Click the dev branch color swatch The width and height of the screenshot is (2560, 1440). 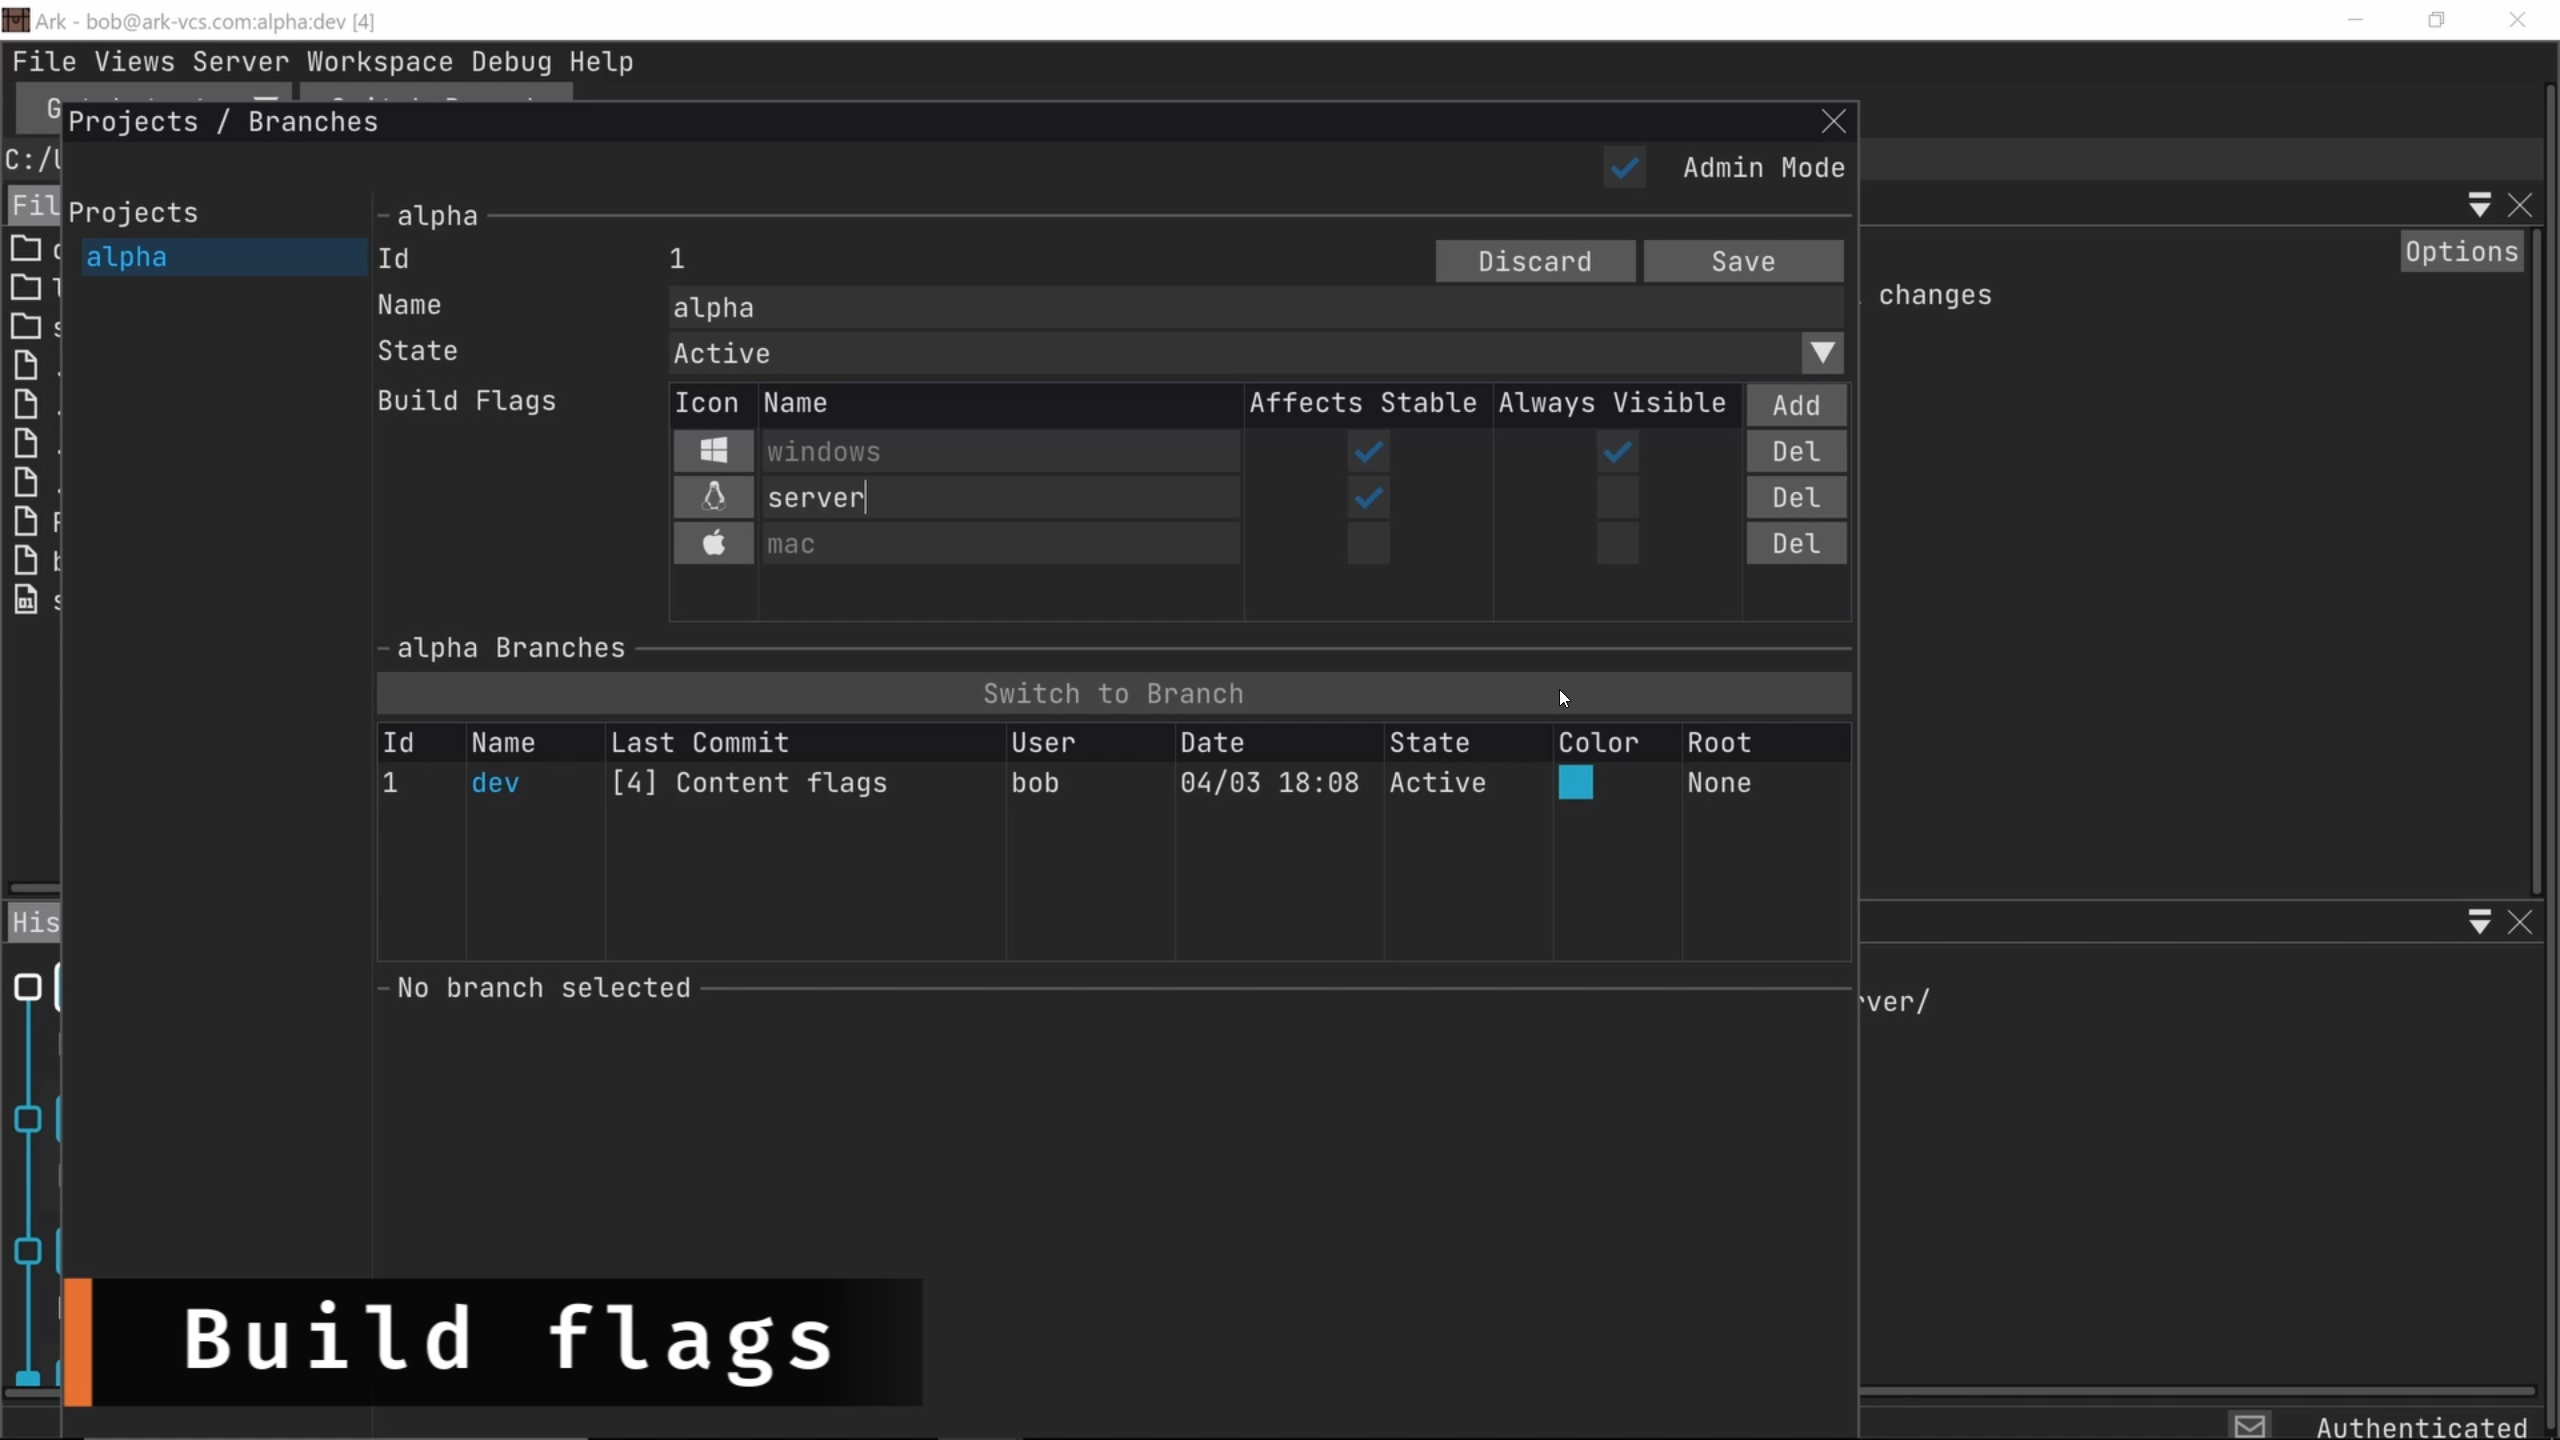click(1575, 783)
